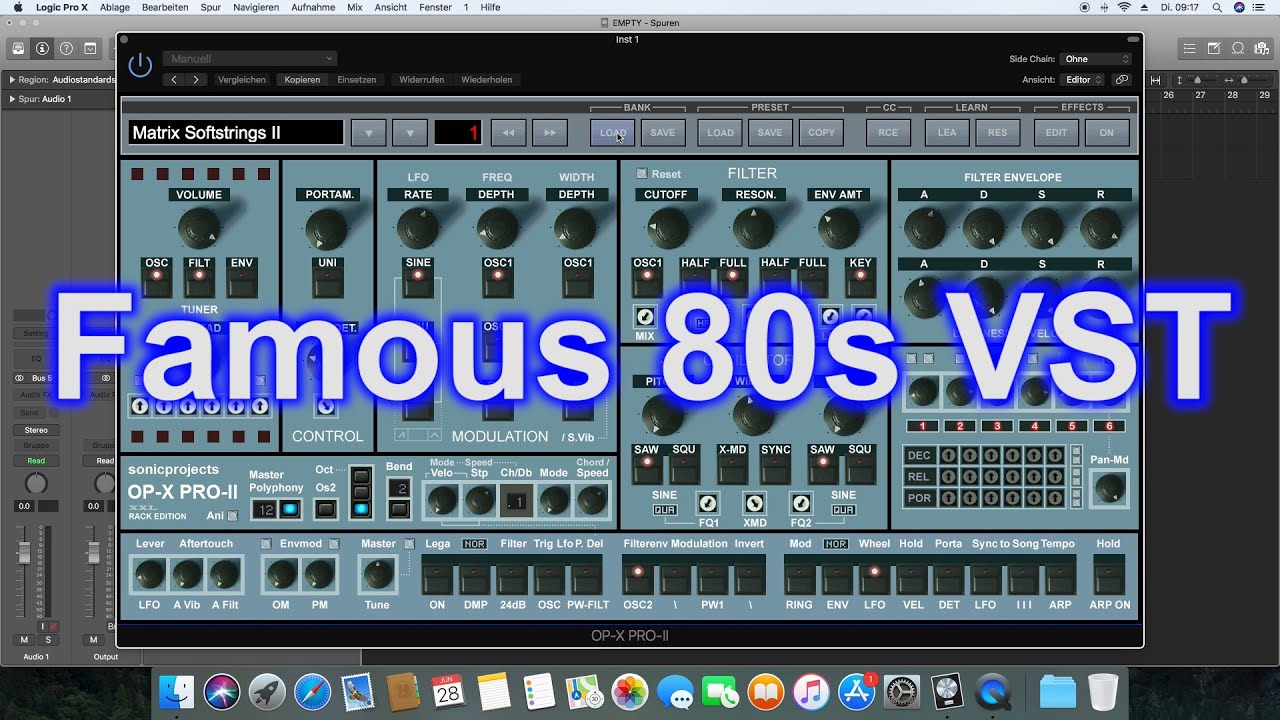The image size is (1280, 720).
Task: Open the quick help question icon
Action: click(x=66, y=48)
